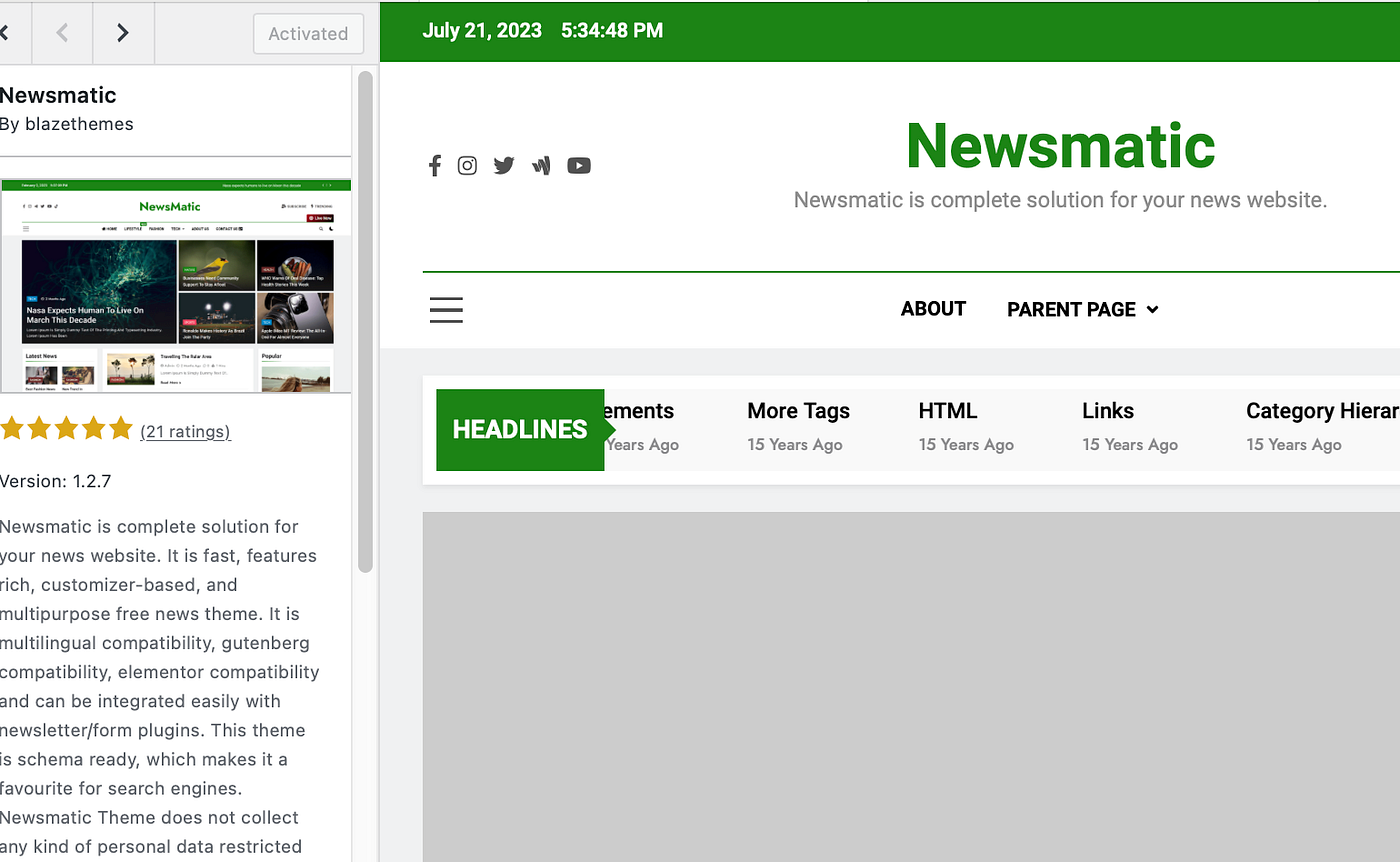The height and width of the screenshot is (862, 1400).
Task: Click the 'Version: 1.2.7' text
Action: (55, 481)
